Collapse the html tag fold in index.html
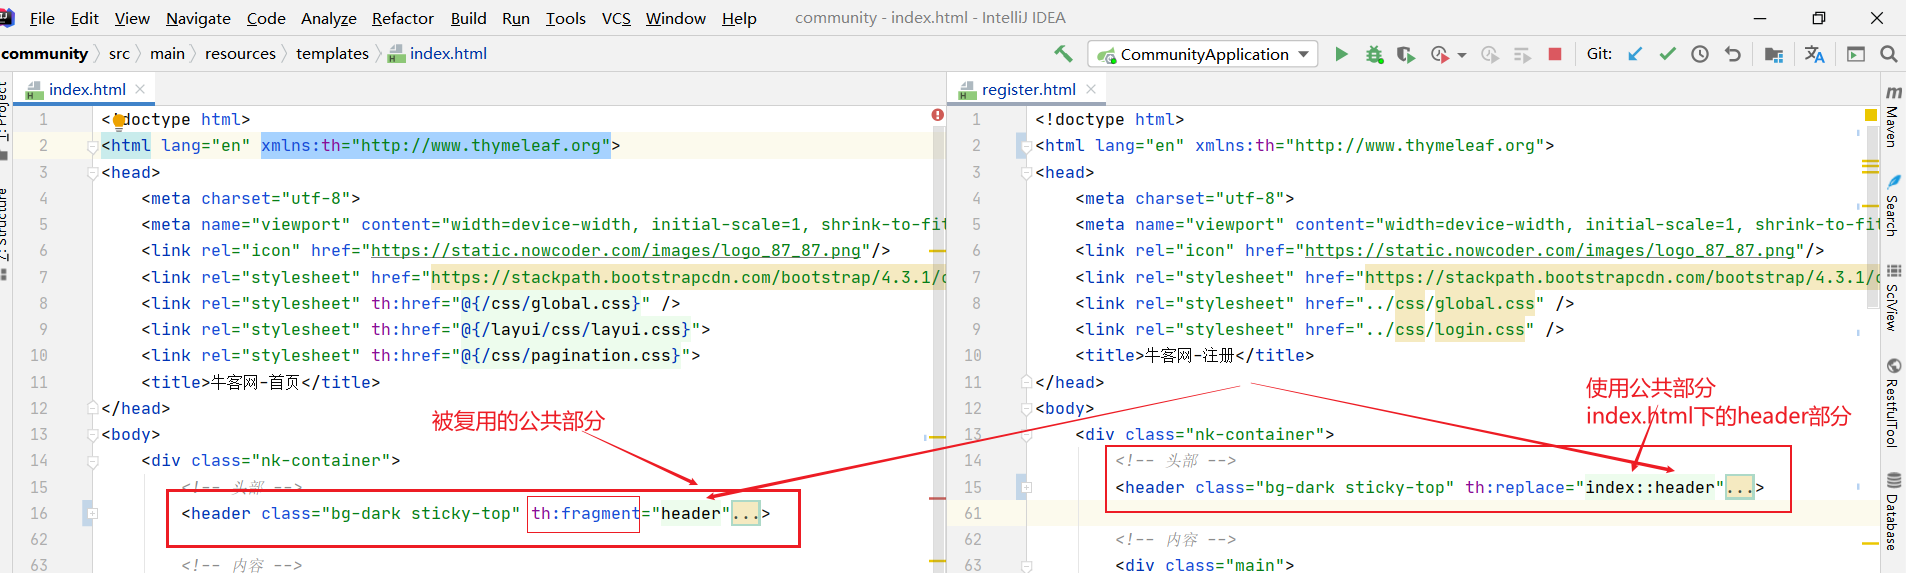Image resolution: width=1906 pixels, height=573 pixels. pyautogui.click(x=92, y=146)
